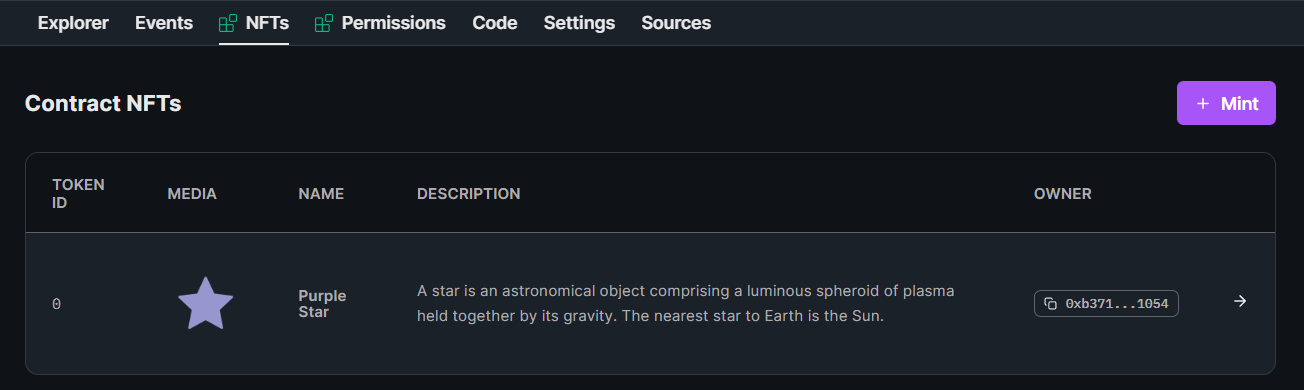
Task: Select the NFTs tab label
Action: coord(267,22)
